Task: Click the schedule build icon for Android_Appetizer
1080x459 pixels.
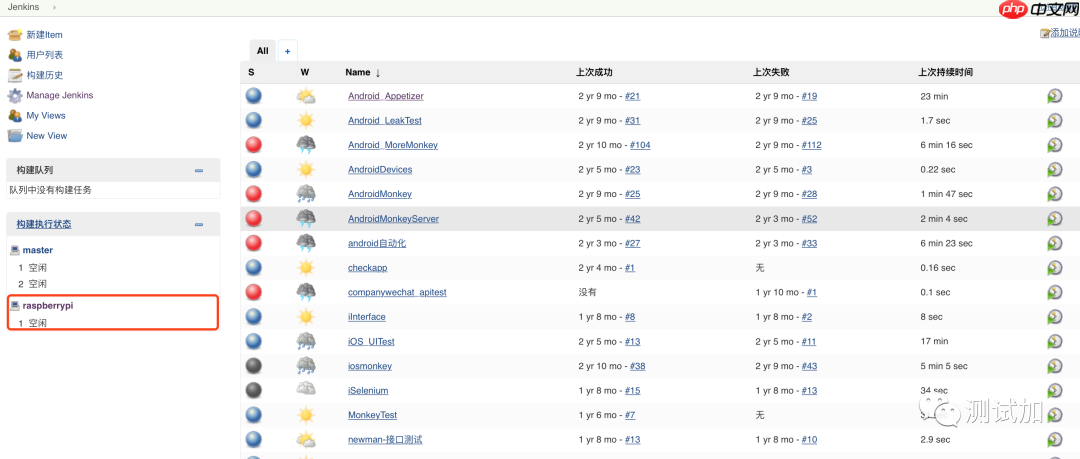Action: pyautogui.click(x=1054, y=96)
